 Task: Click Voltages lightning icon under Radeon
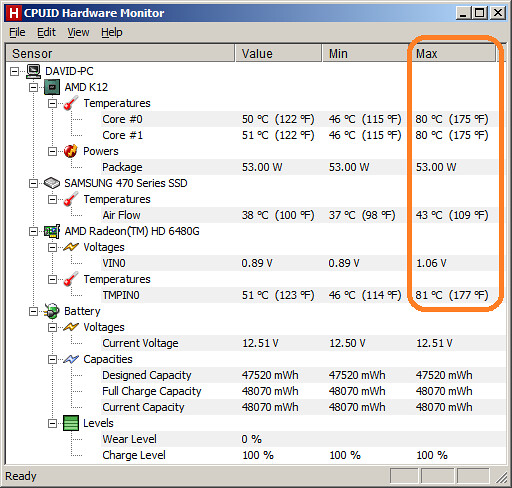coord(71,247)
